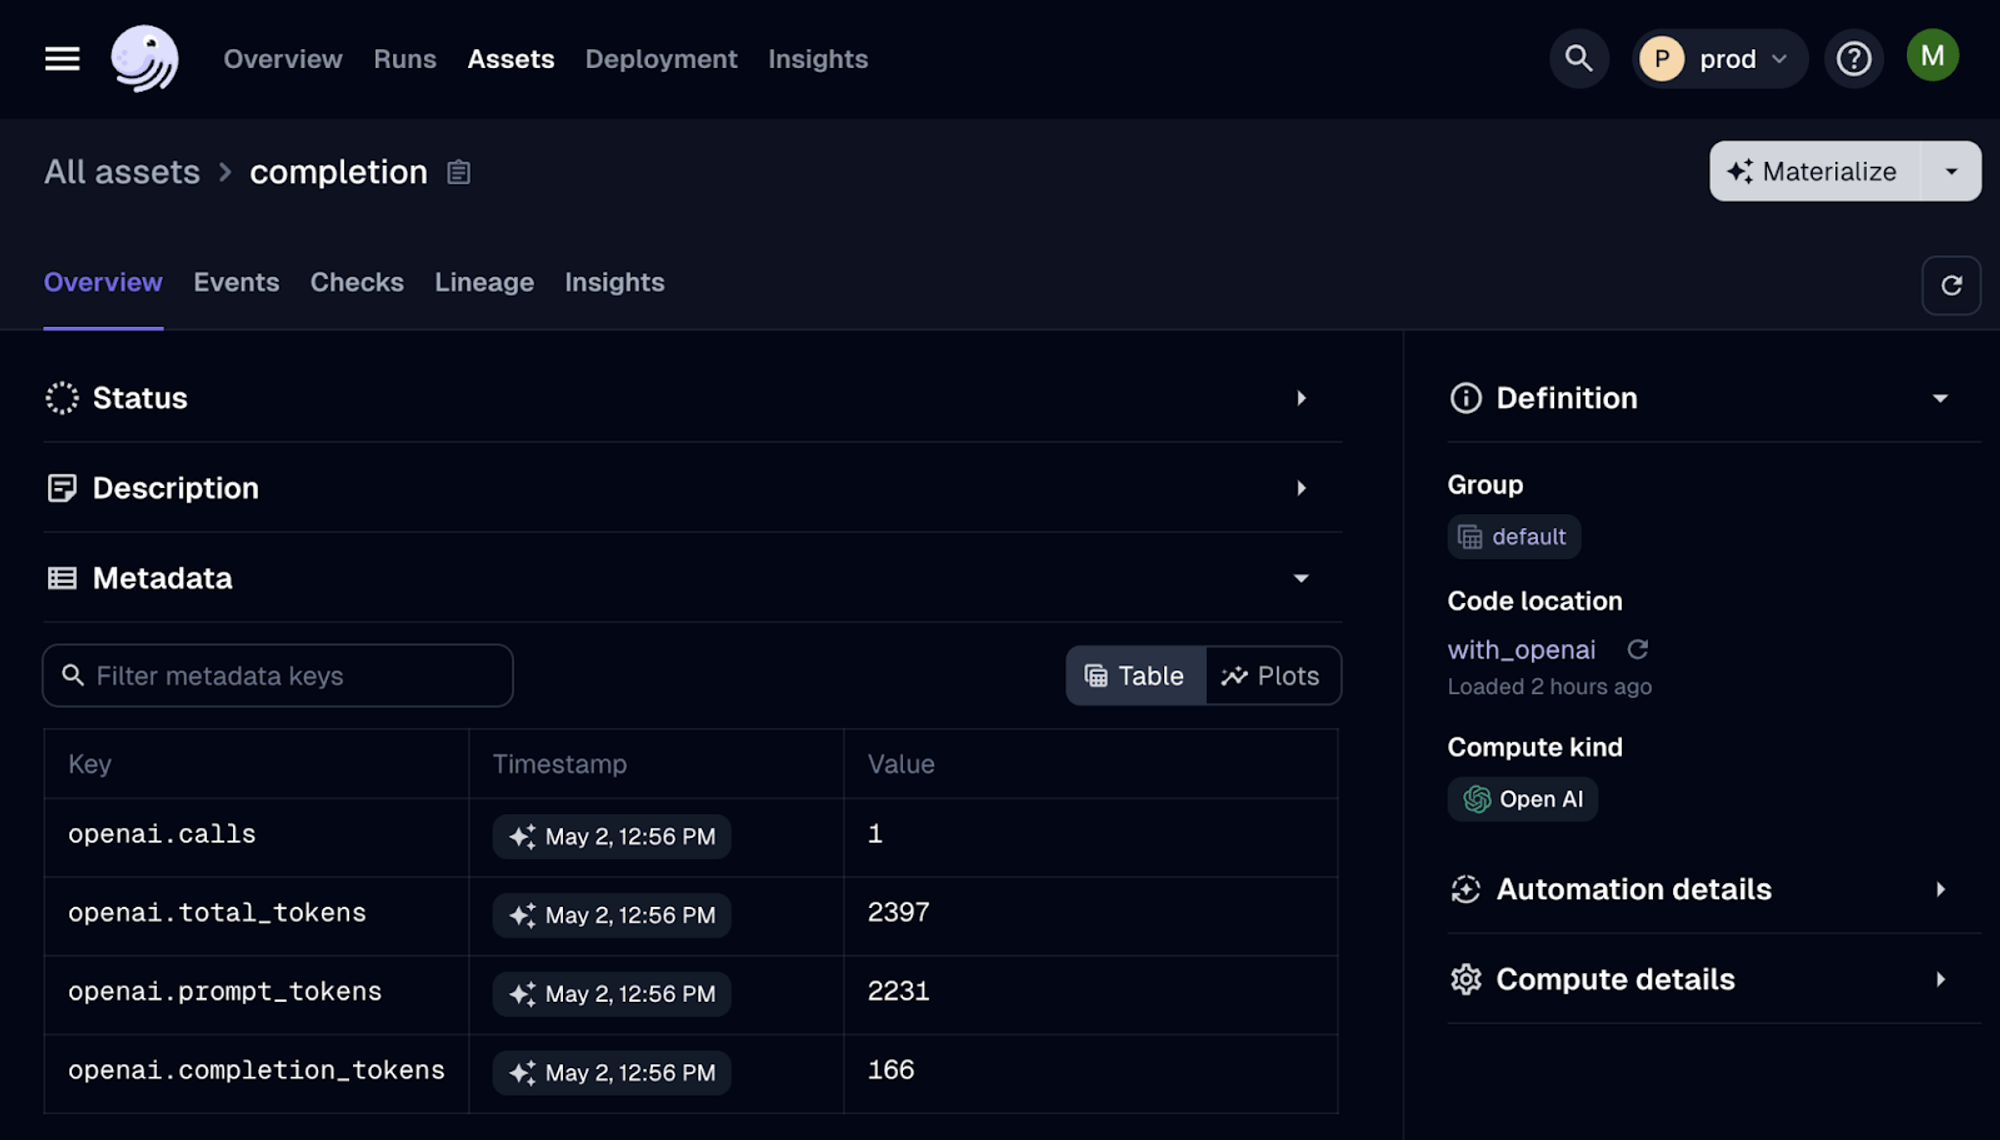Collapse the Definition section
Image resolution: width=2000 pixels, height=1140 pixels.
1940,398
